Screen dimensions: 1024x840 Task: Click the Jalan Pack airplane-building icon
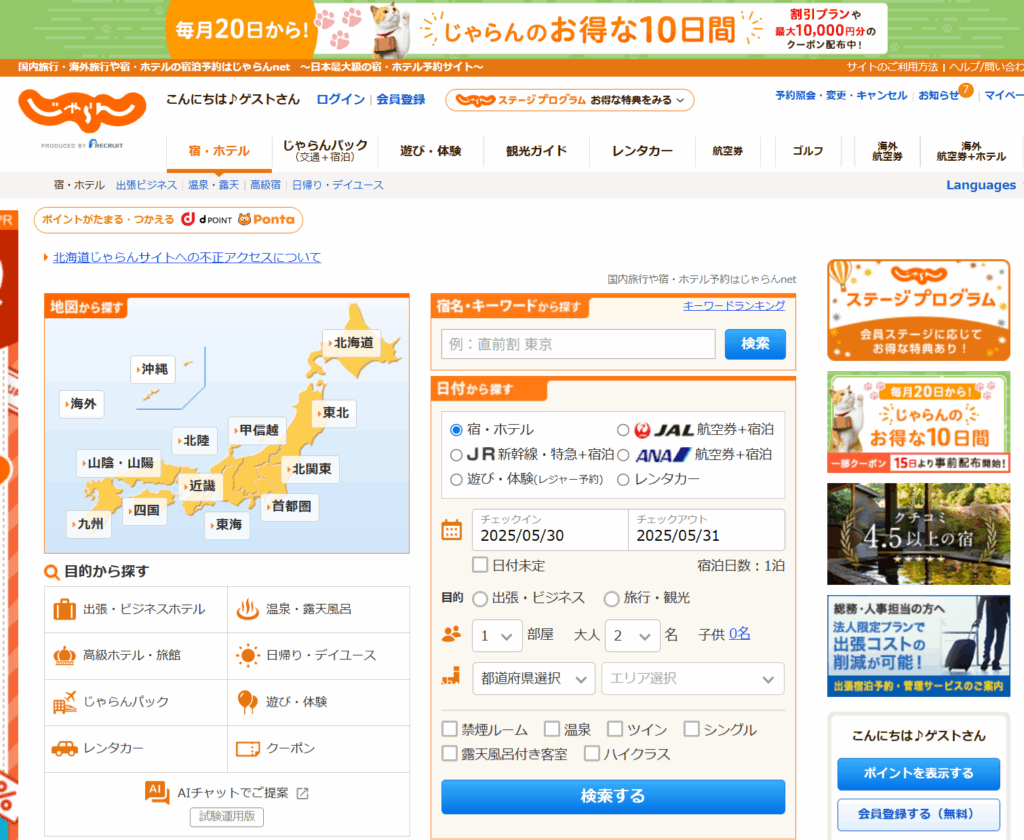64,702
